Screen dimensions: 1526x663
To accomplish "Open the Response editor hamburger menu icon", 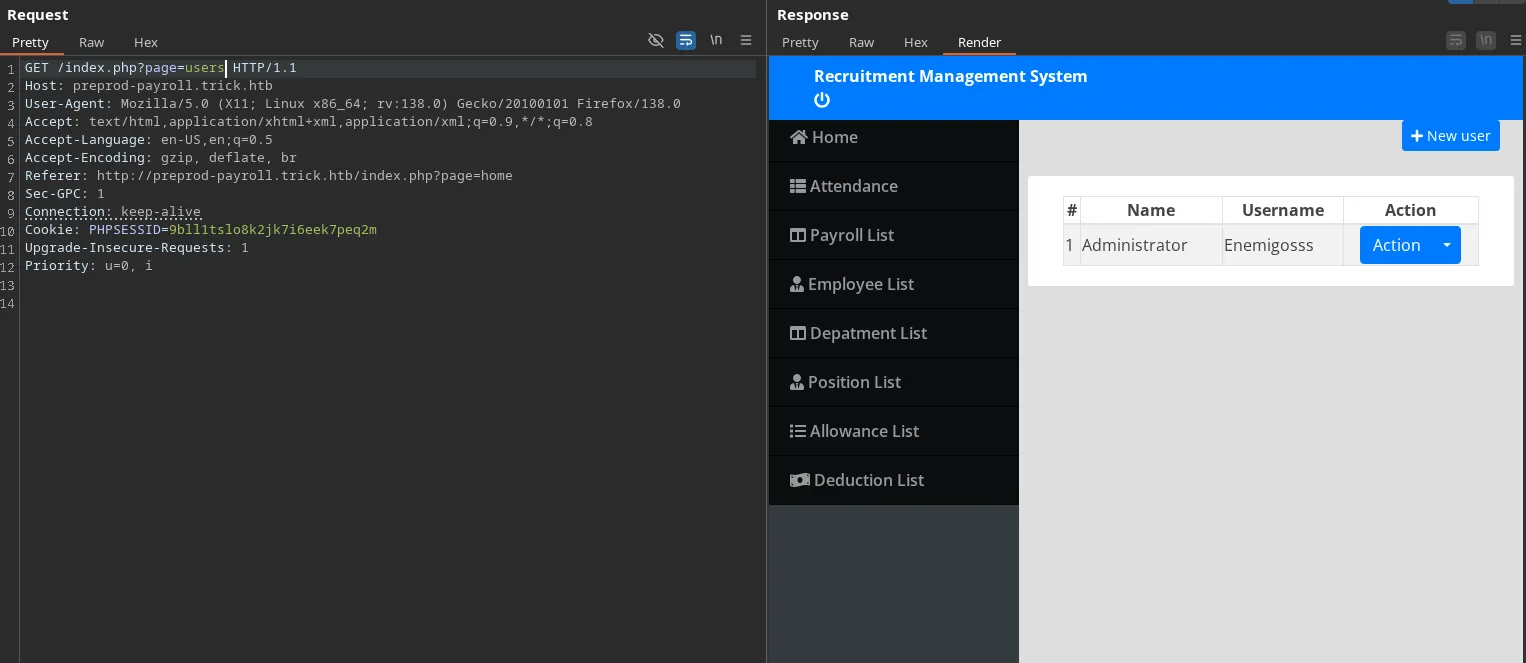I will 1516,40.
